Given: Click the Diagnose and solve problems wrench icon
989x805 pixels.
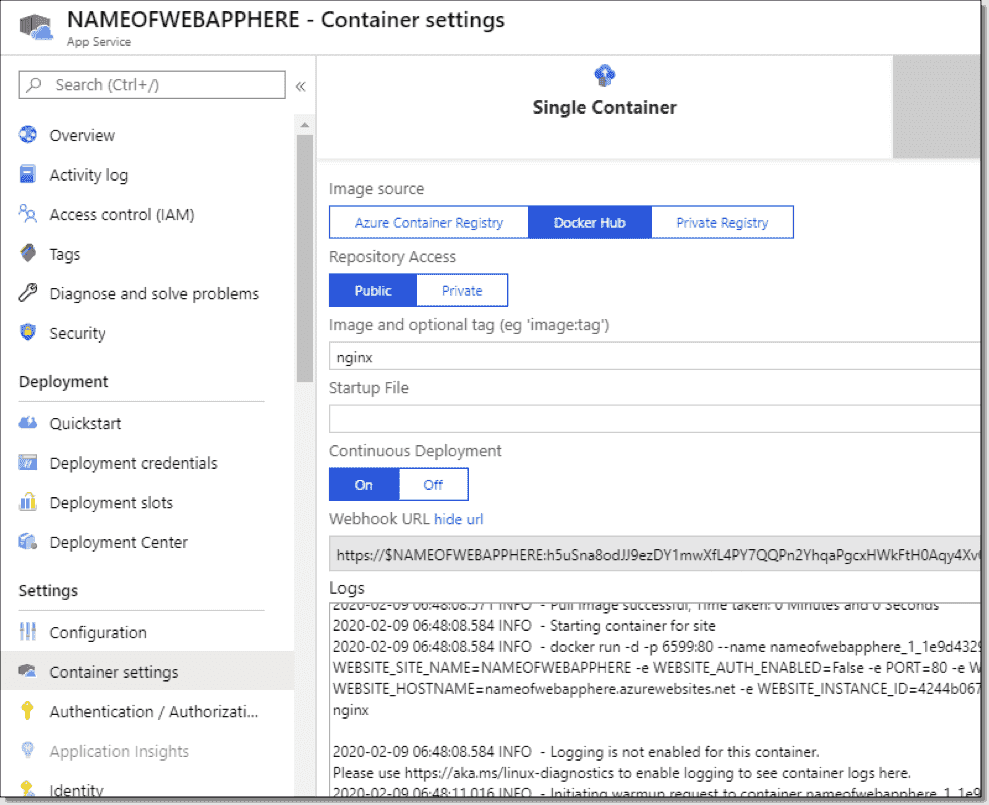Looking at the screenshot, I should 28,294.
